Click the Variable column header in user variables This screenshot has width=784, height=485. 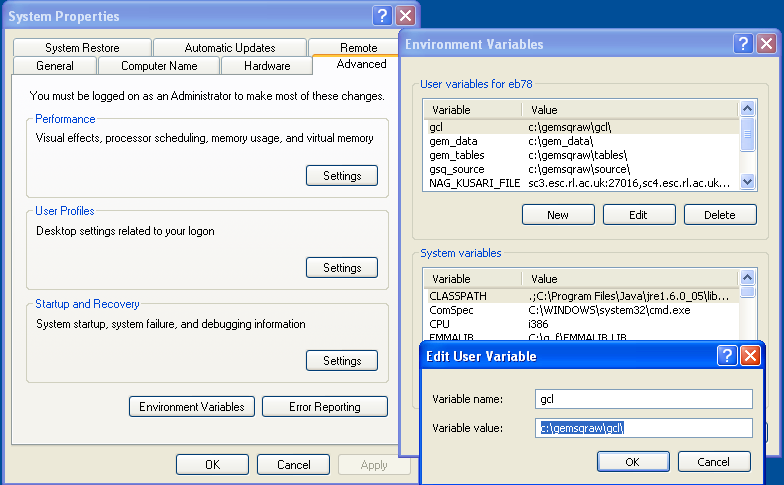[473, 110]
